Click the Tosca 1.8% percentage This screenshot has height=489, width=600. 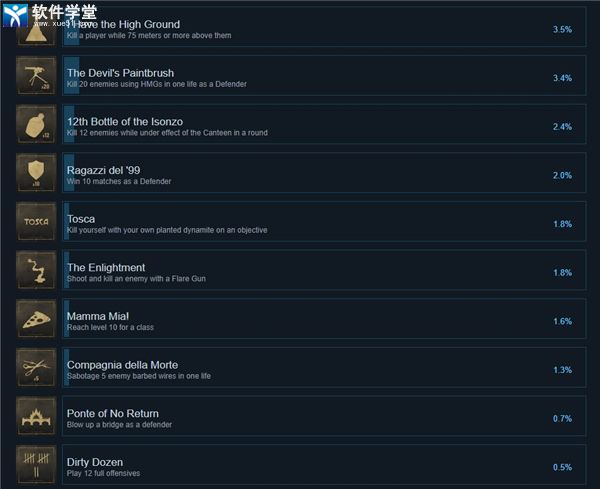click(x=562, y=224)
